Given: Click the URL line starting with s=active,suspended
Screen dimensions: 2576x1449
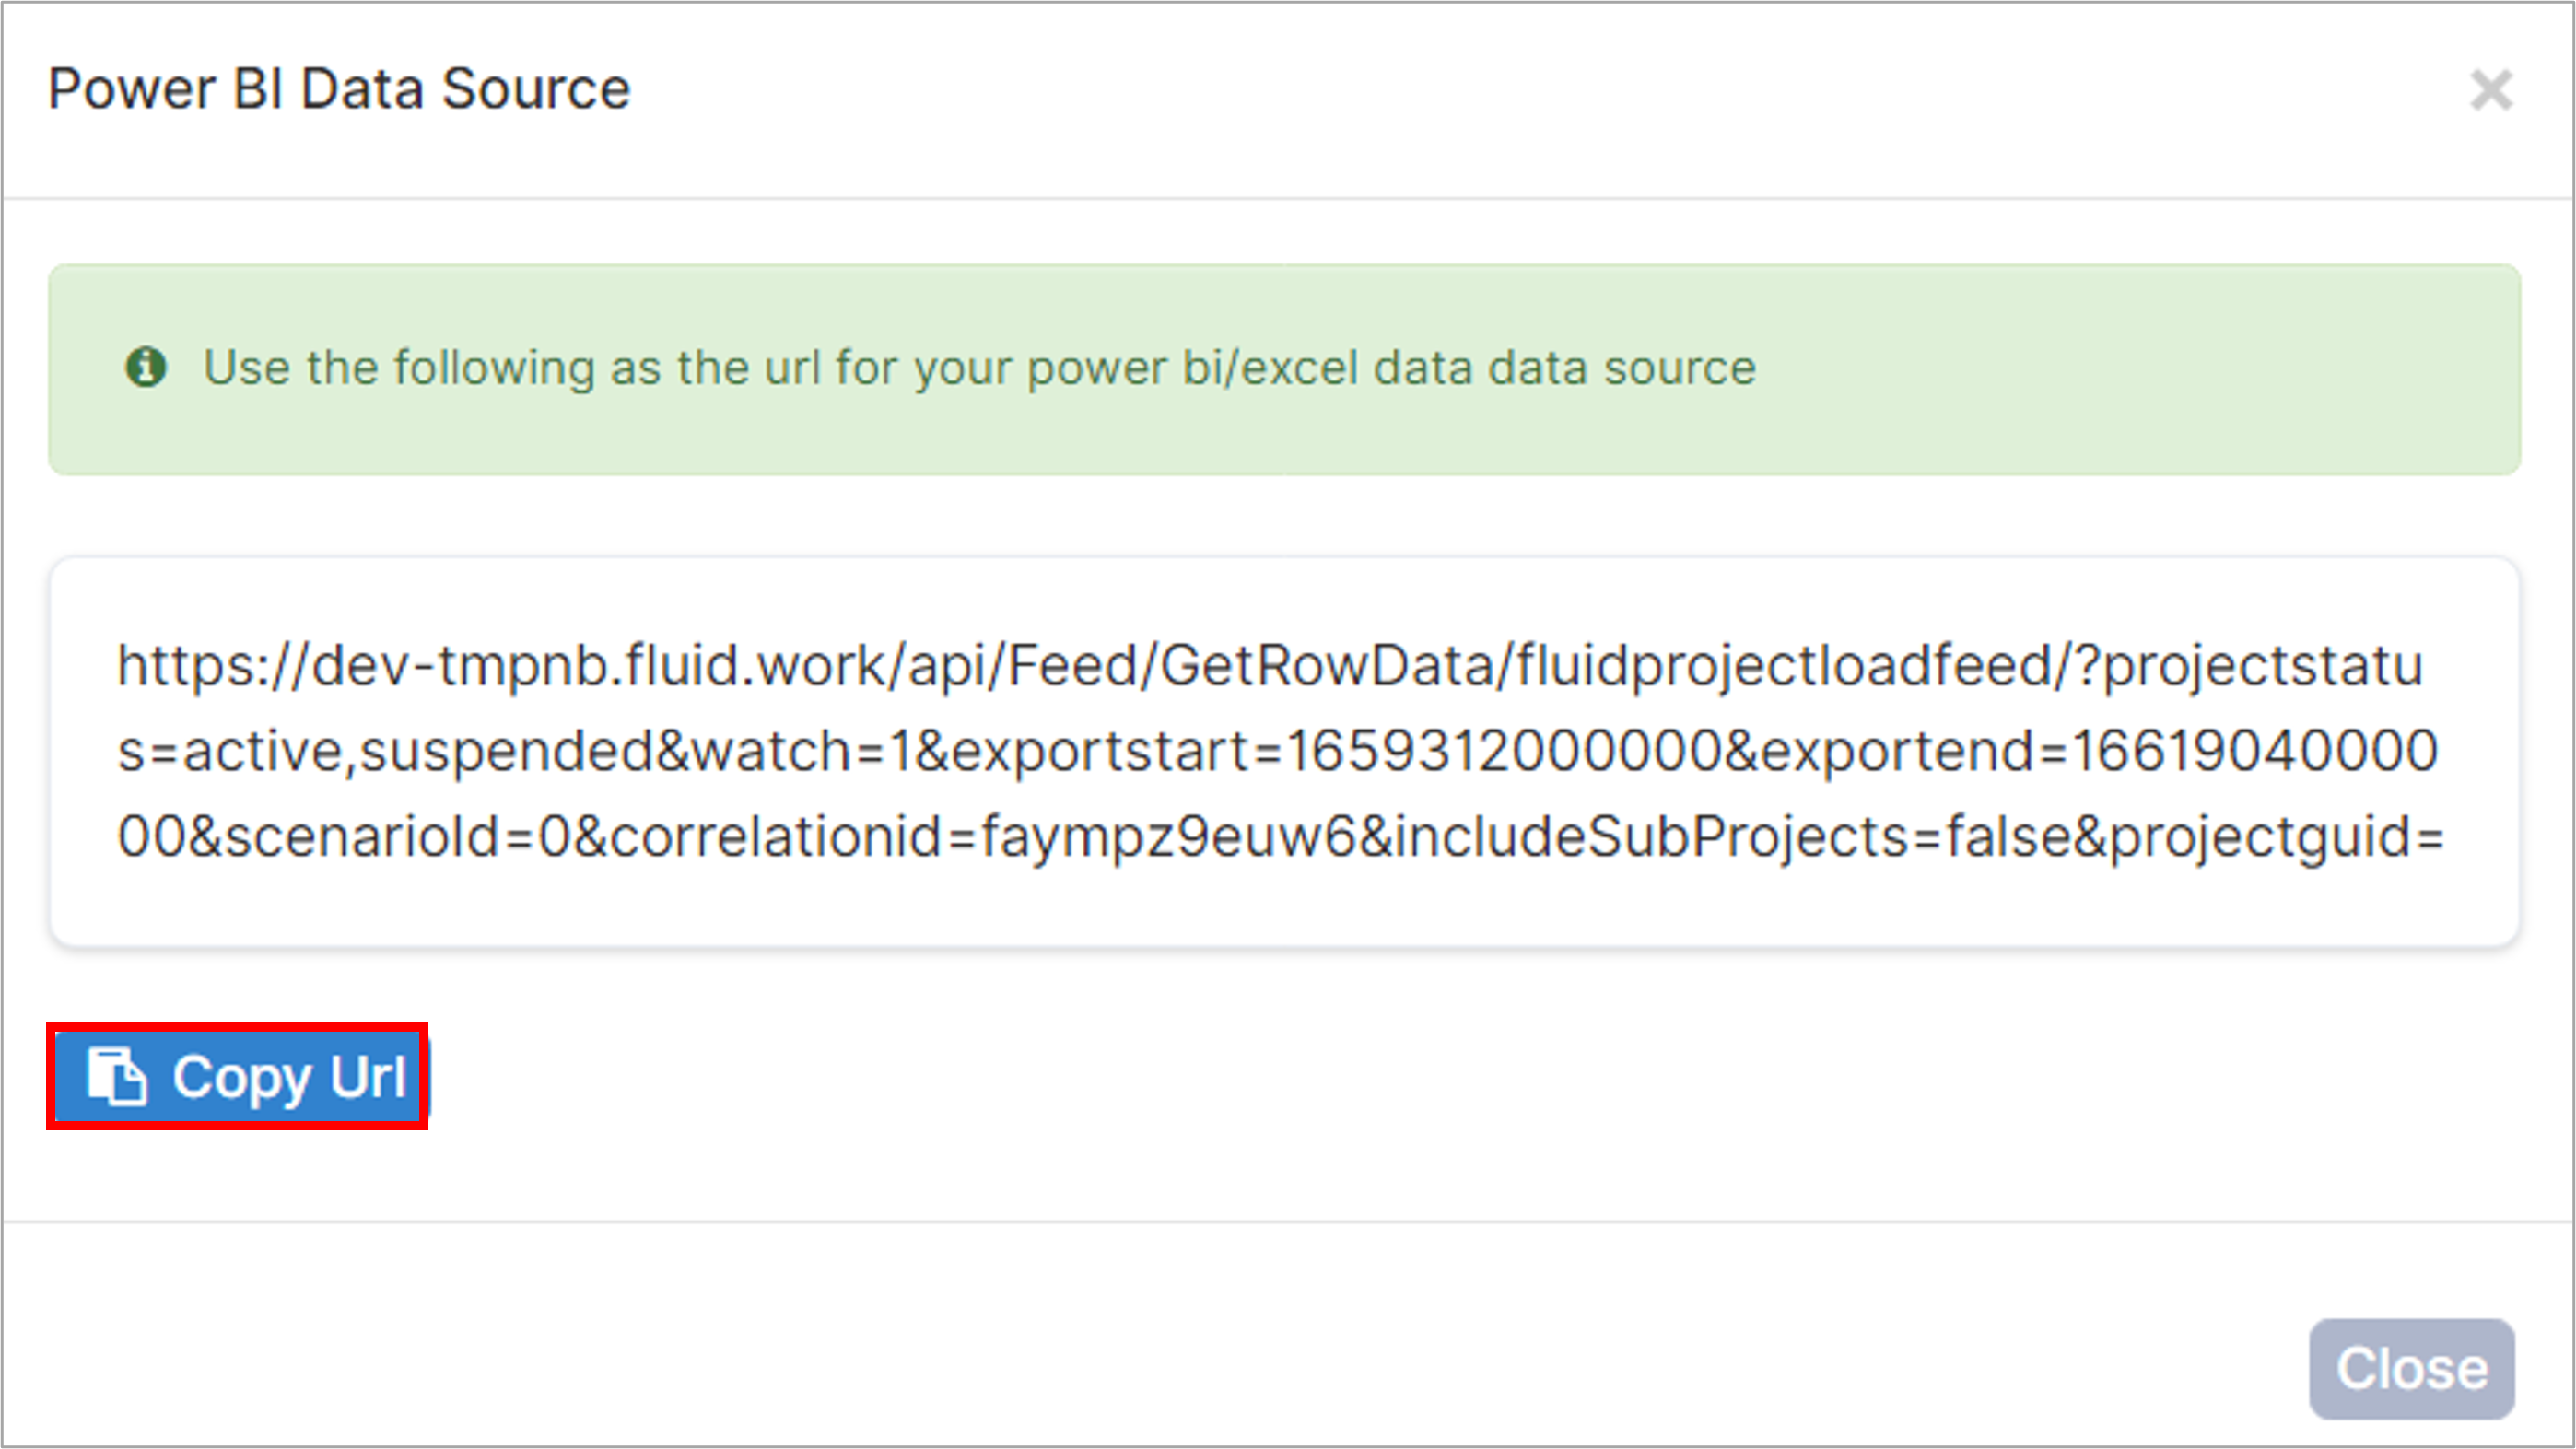Looking at the screenshot, I should pyautogui.click(x=1278, y=752).
